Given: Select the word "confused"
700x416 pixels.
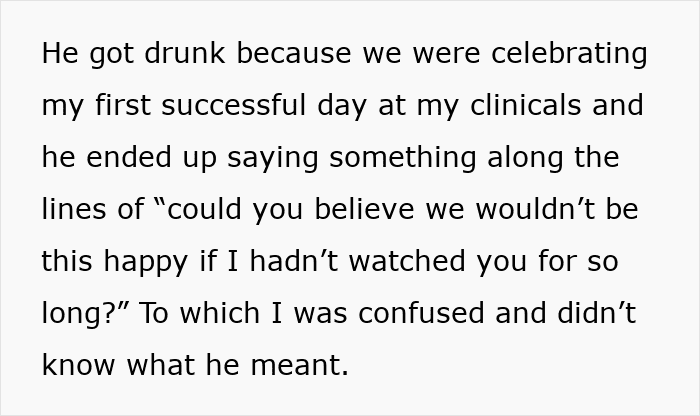Looking at the screenshot, I should 421,312.
